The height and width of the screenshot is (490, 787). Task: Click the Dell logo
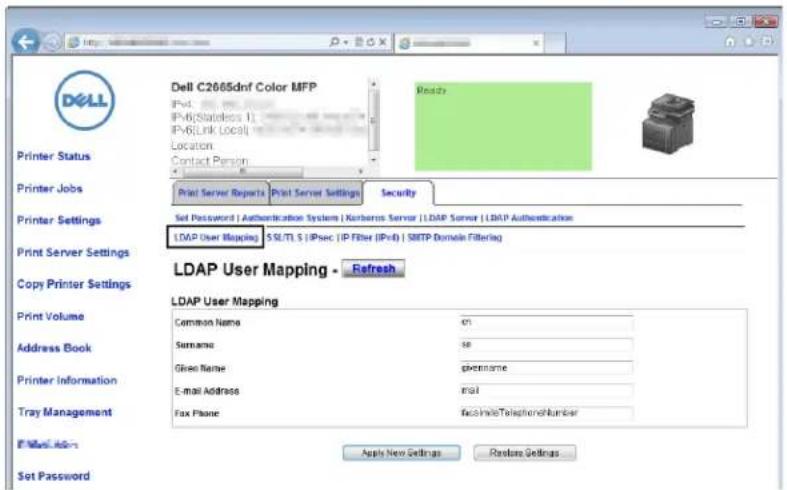[x=84, y=100]
